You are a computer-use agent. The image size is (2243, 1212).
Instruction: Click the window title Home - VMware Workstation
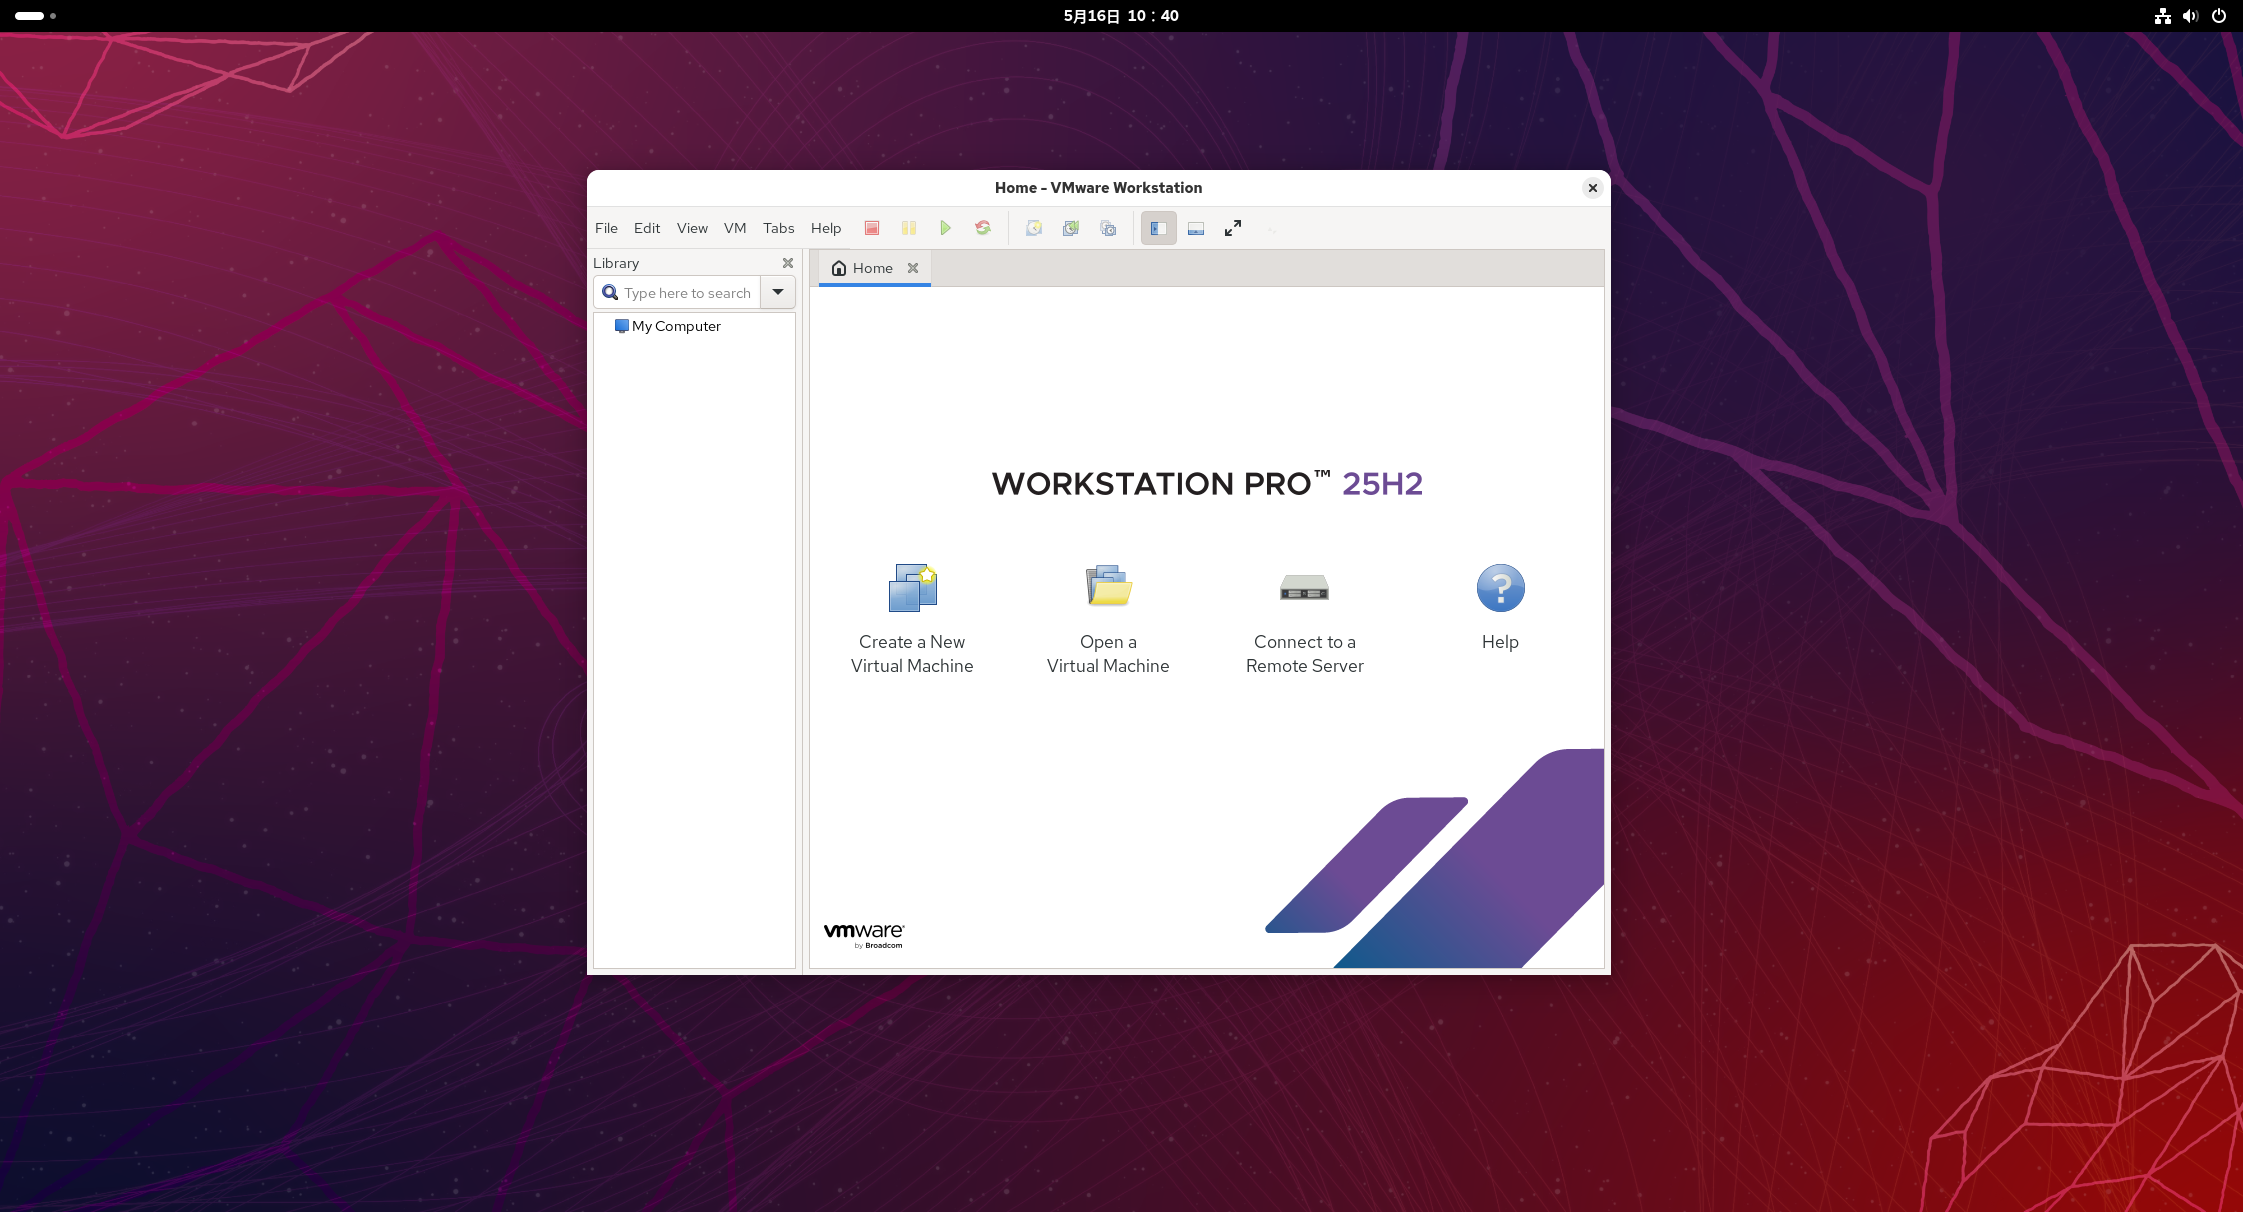coord(1098,188)
